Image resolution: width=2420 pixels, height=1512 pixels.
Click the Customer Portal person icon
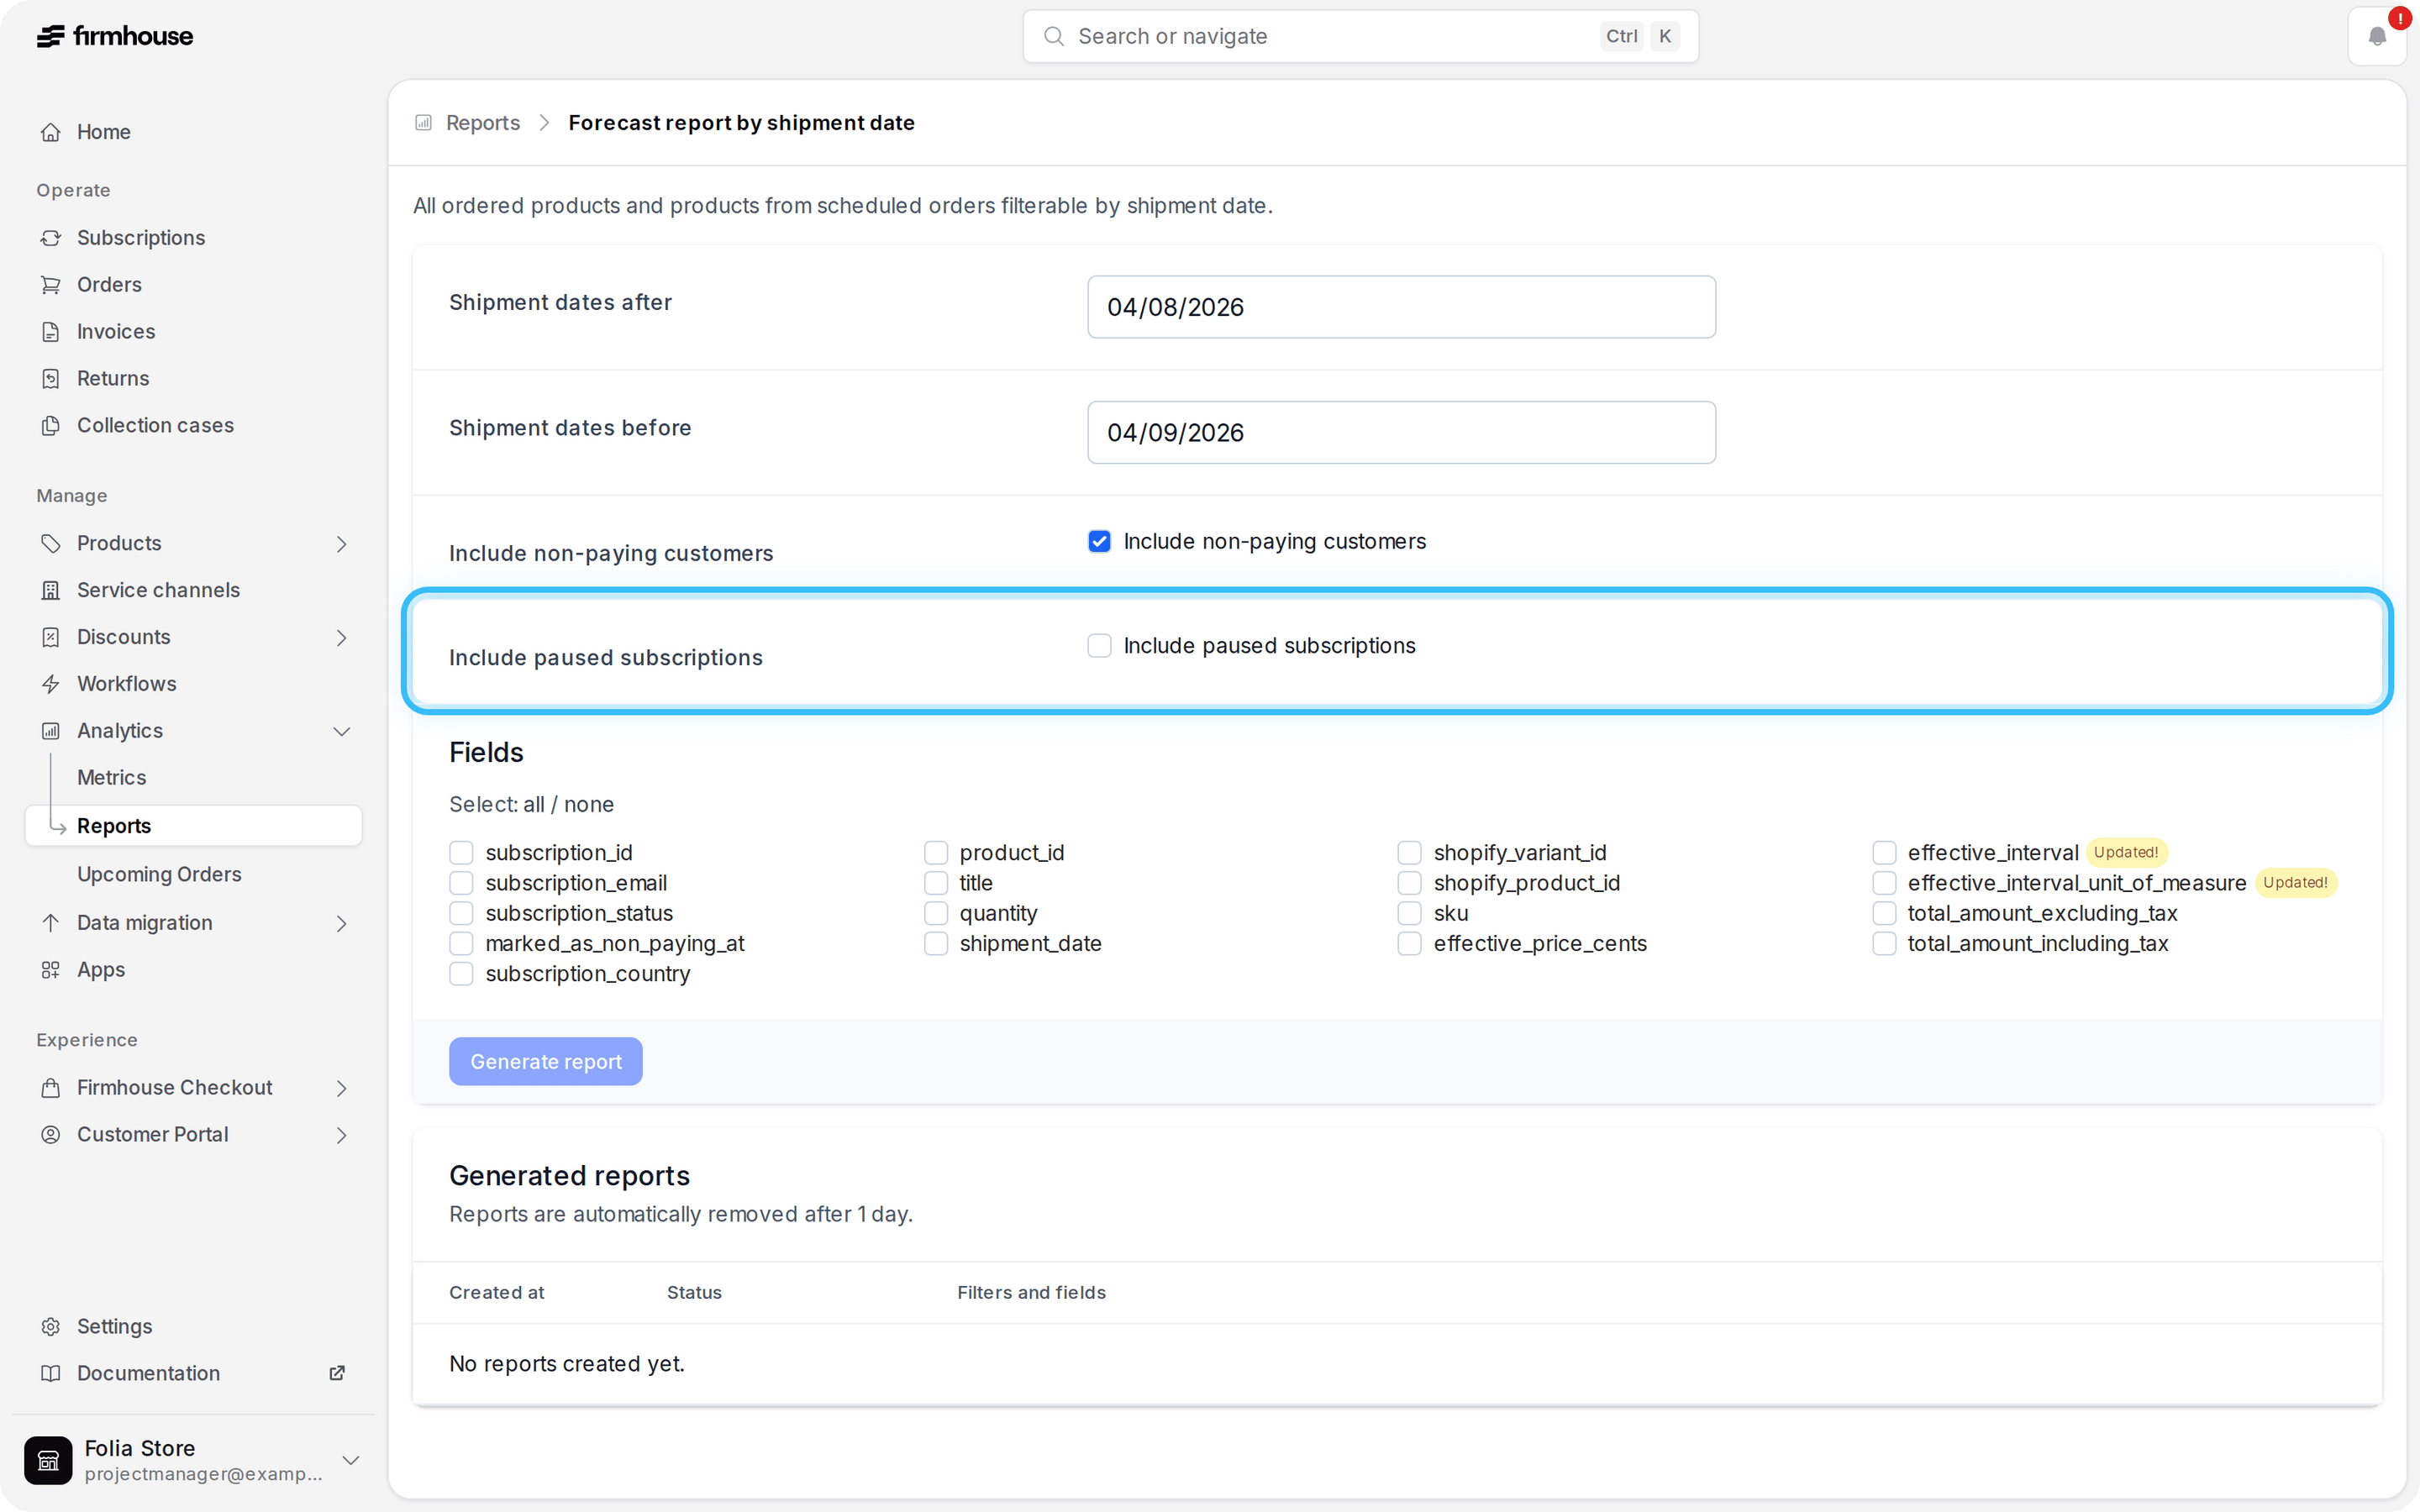tap(50, 1136)
